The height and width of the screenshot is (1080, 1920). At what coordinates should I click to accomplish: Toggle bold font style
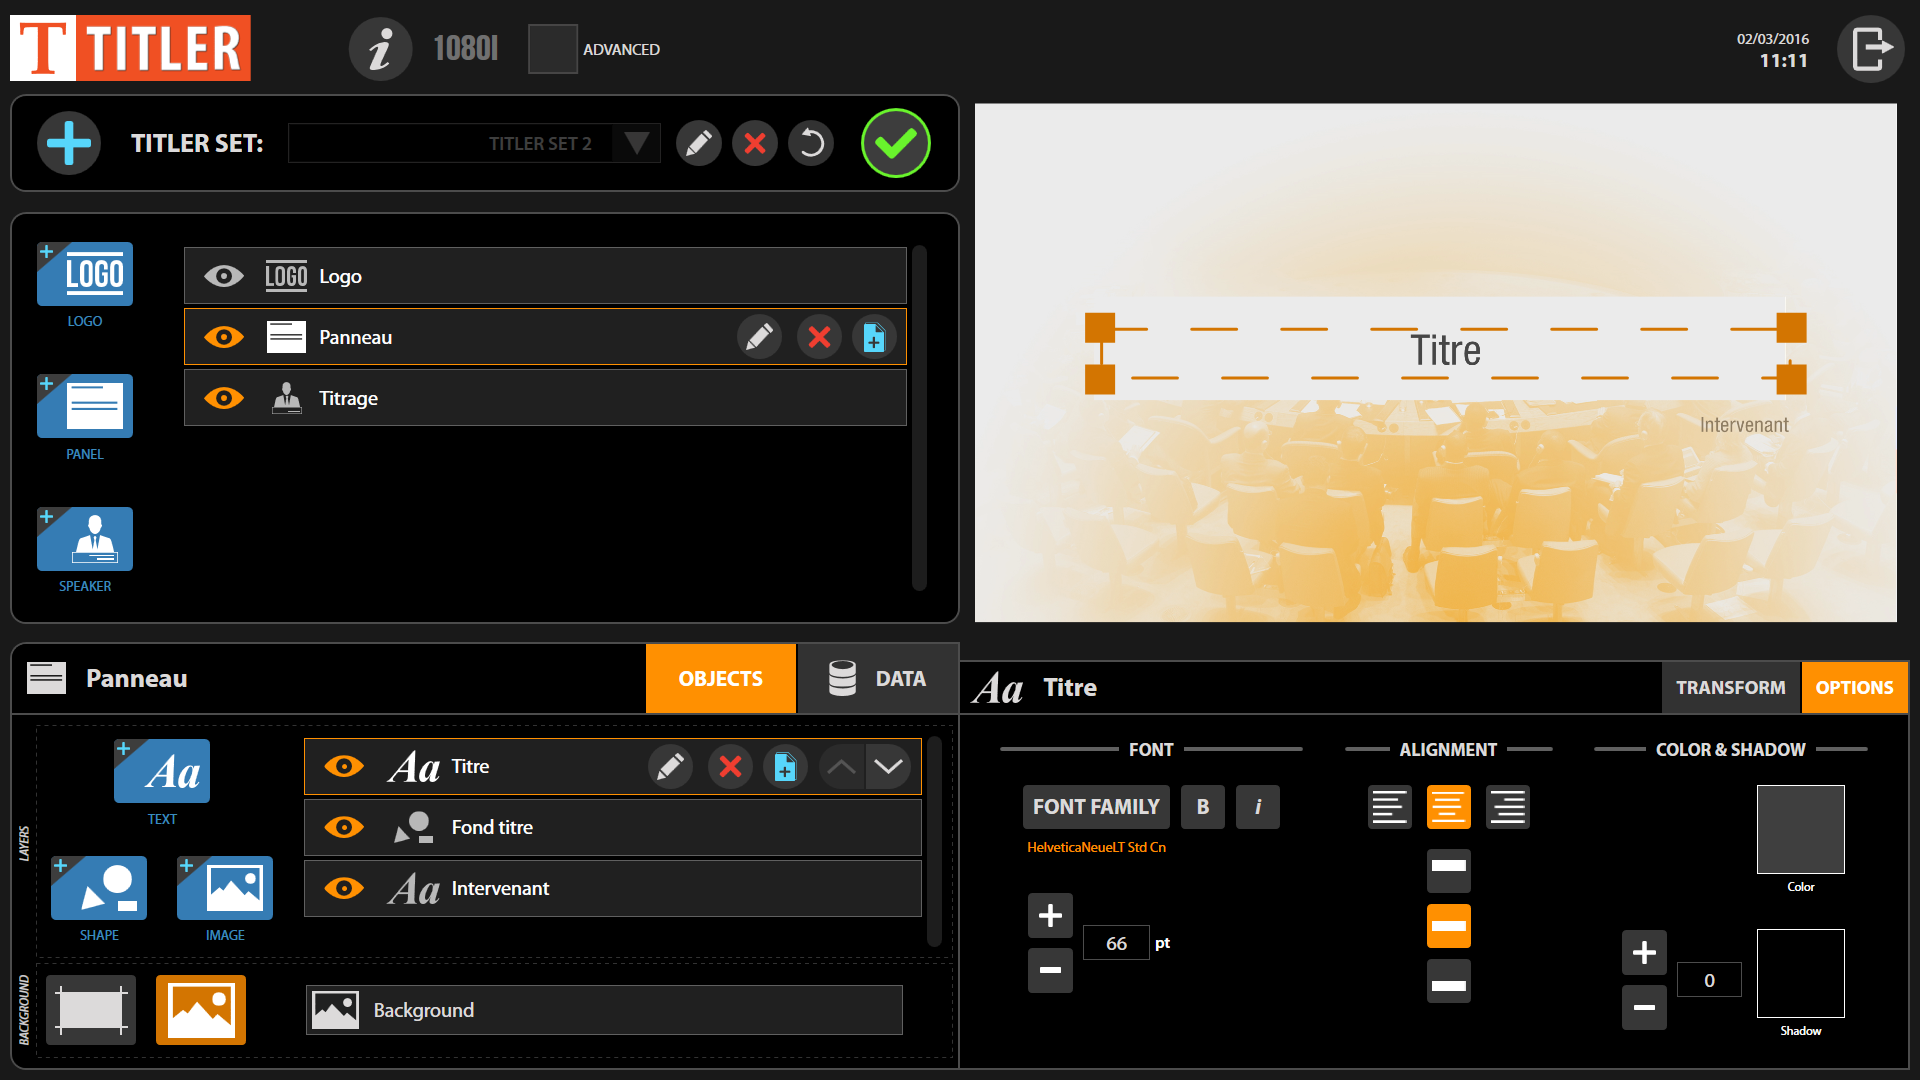click(x=1203, y=807)
